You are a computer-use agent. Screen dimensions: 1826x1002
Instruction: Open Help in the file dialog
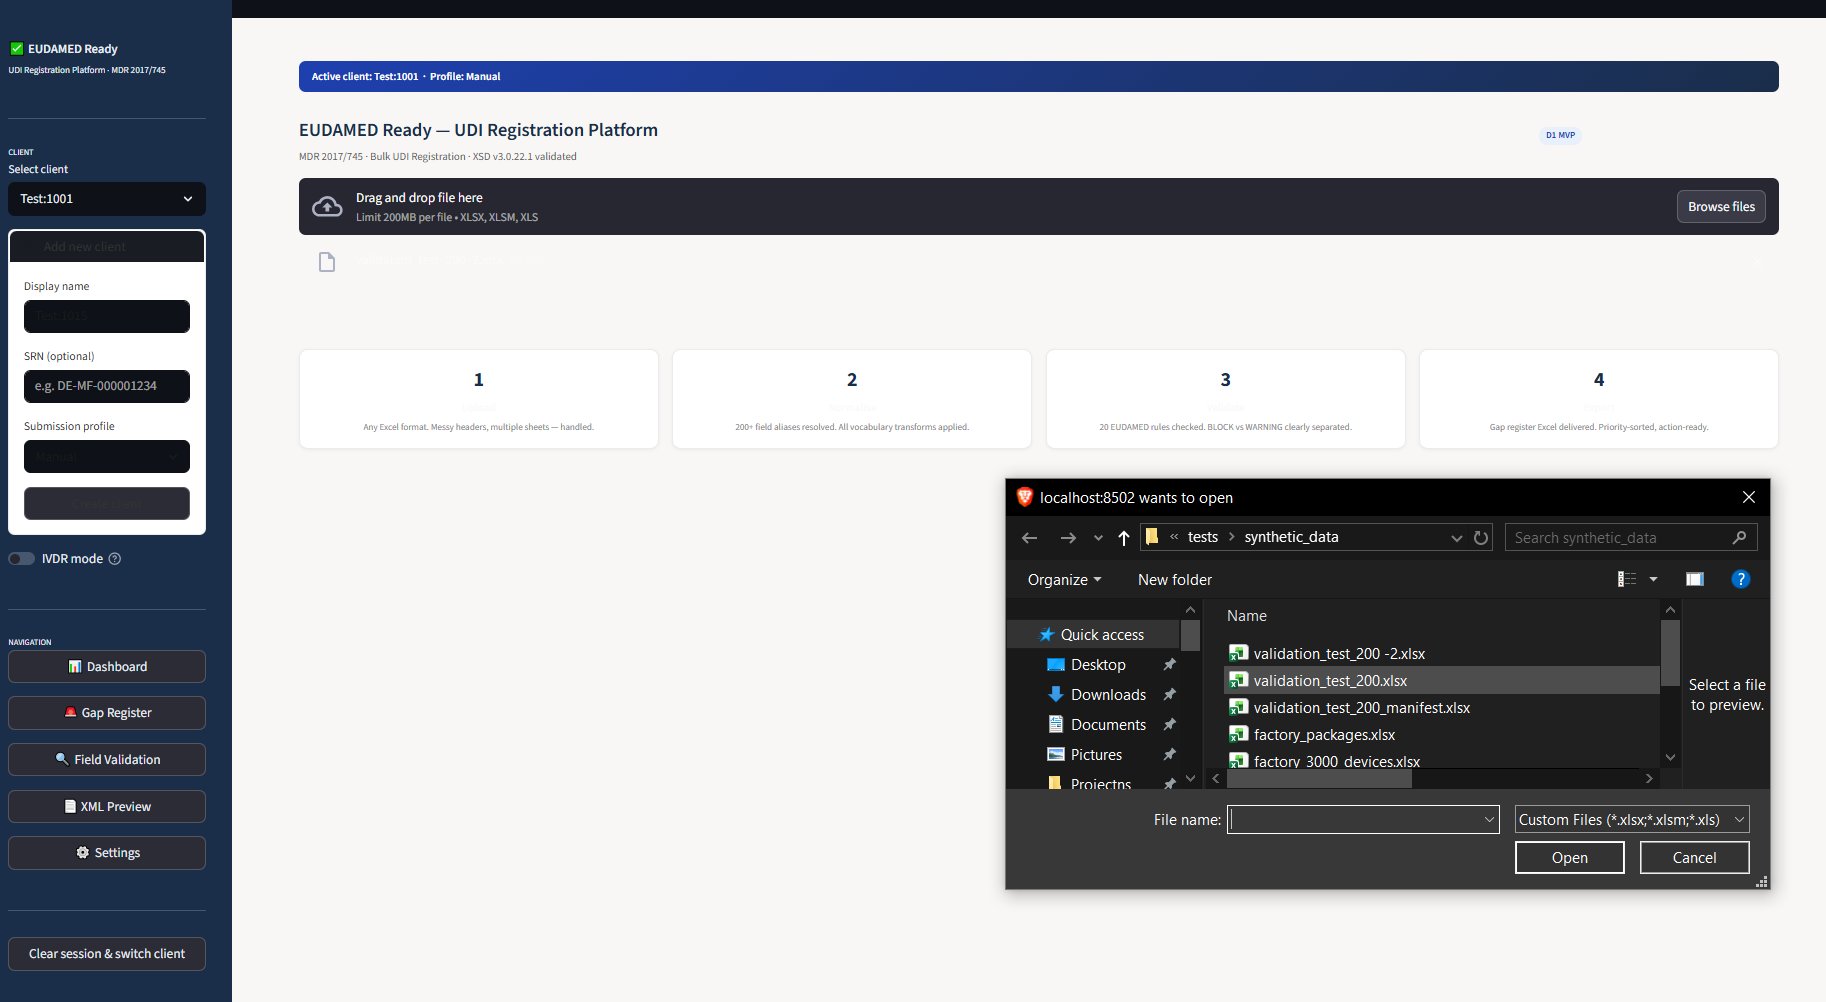click(x=1741, y=579)
